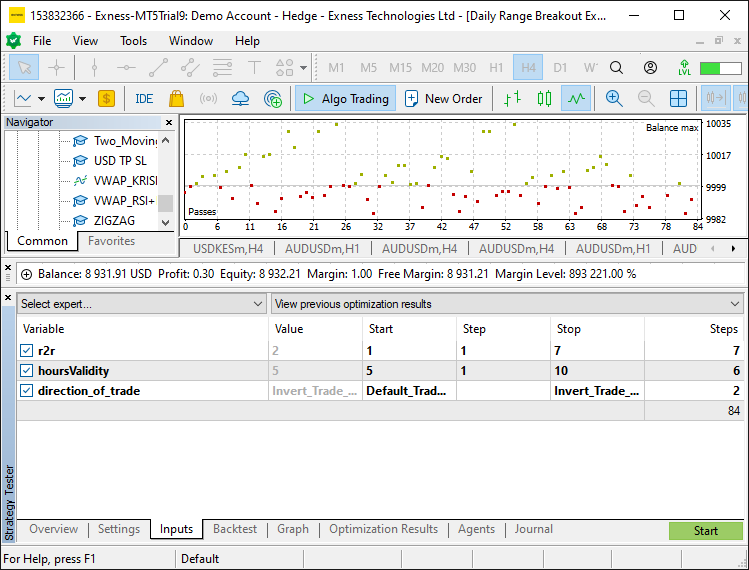
Task: Switch to the Optimization Results tab
Action: tap(383, 529)
